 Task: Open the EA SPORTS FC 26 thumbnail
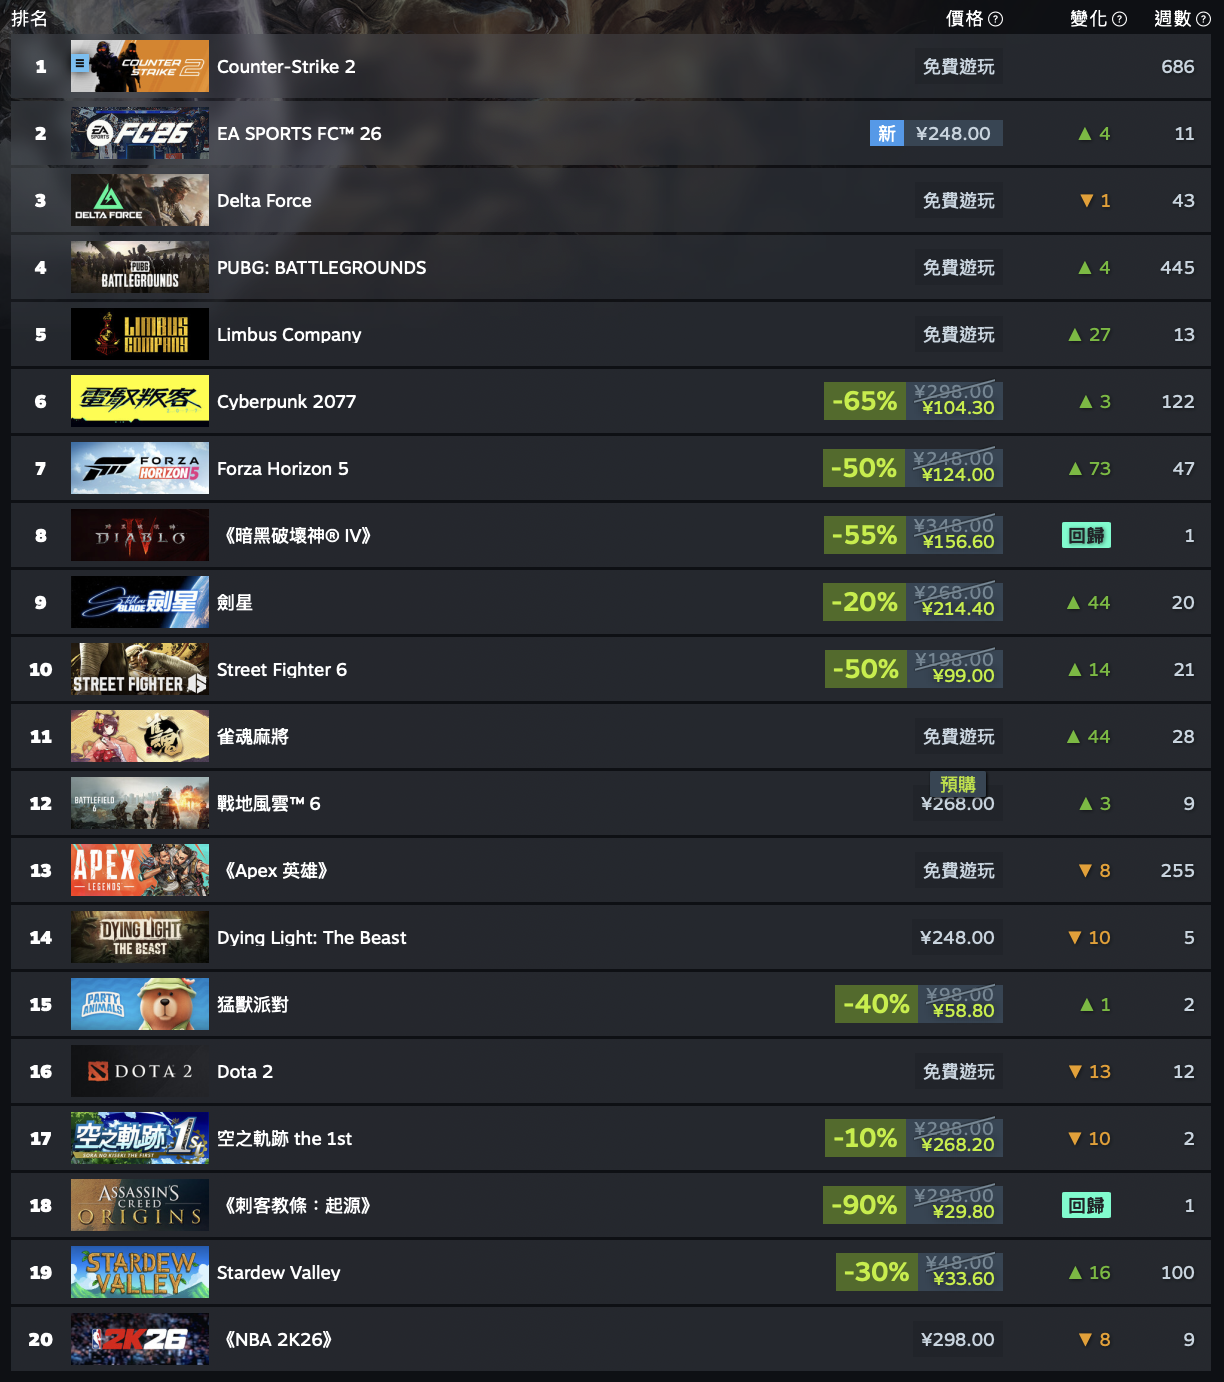tap(140, 133)
